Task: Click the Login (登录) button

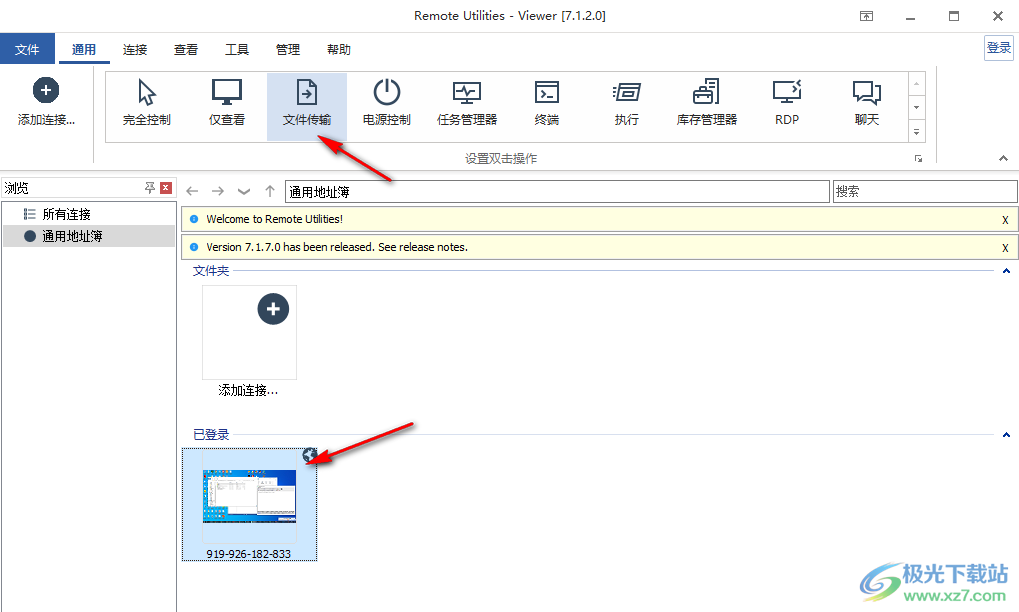Action: click(999, 47)
